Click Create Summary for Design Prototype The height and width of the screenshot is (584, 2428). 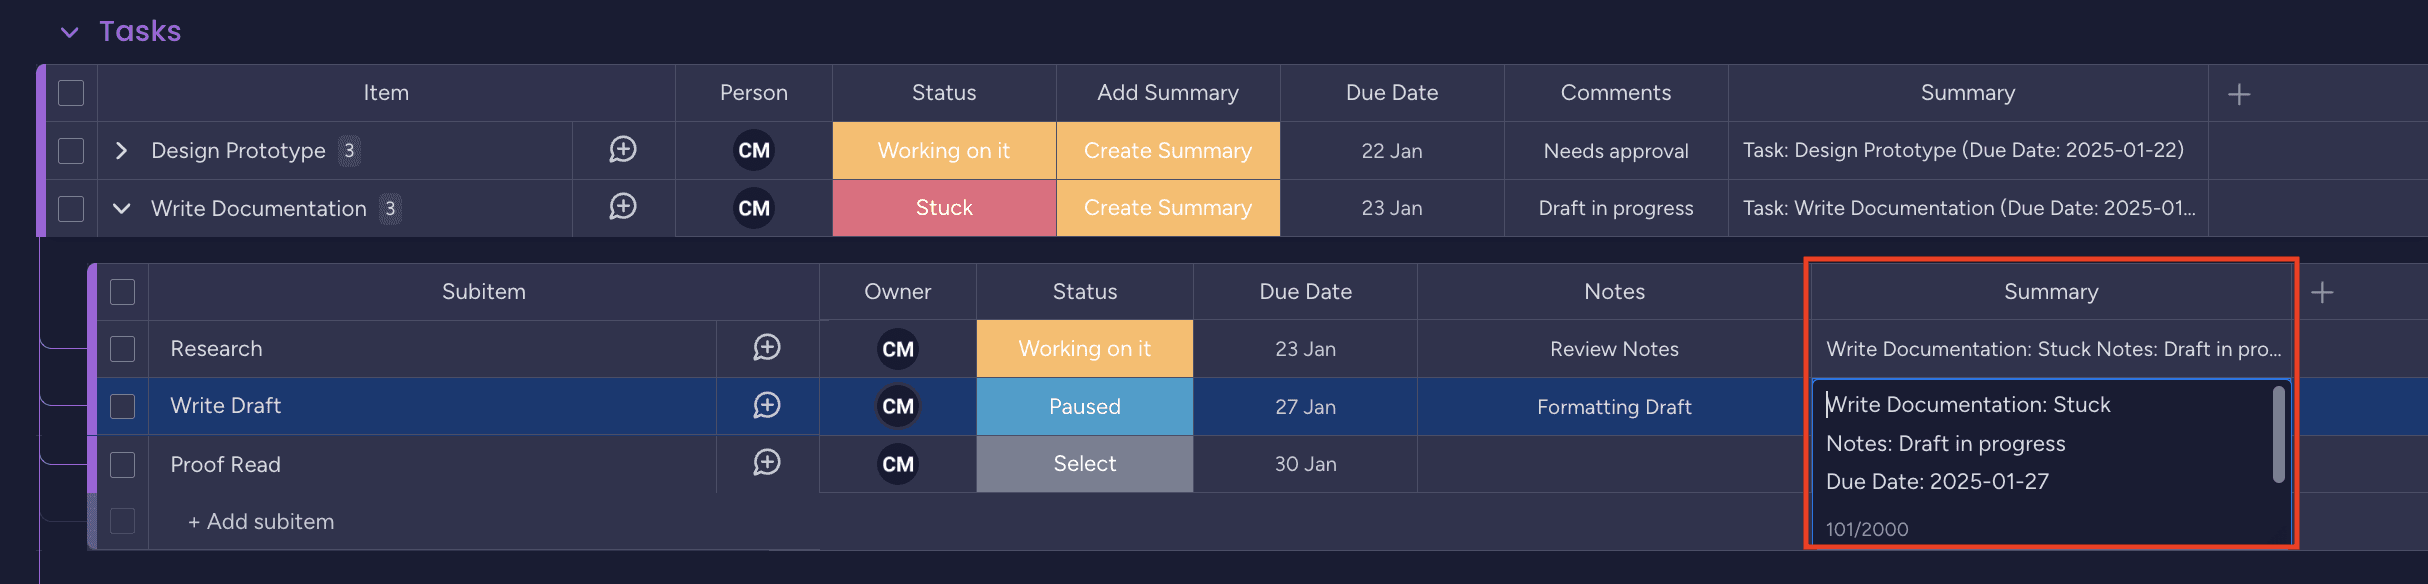pyautogui.click(x=1167, y=150)
